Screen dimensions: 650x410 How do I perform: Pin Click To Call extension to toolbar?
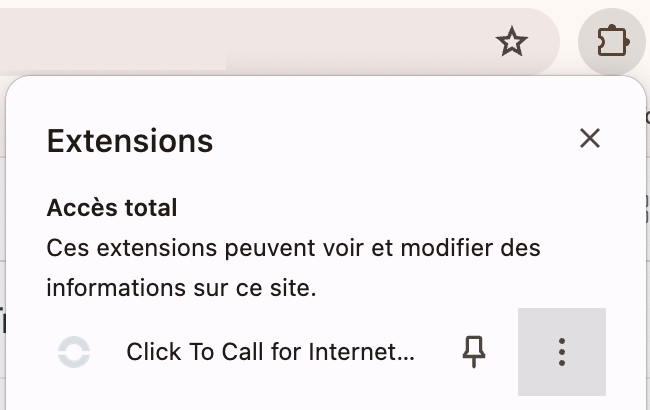pos(474,352)
